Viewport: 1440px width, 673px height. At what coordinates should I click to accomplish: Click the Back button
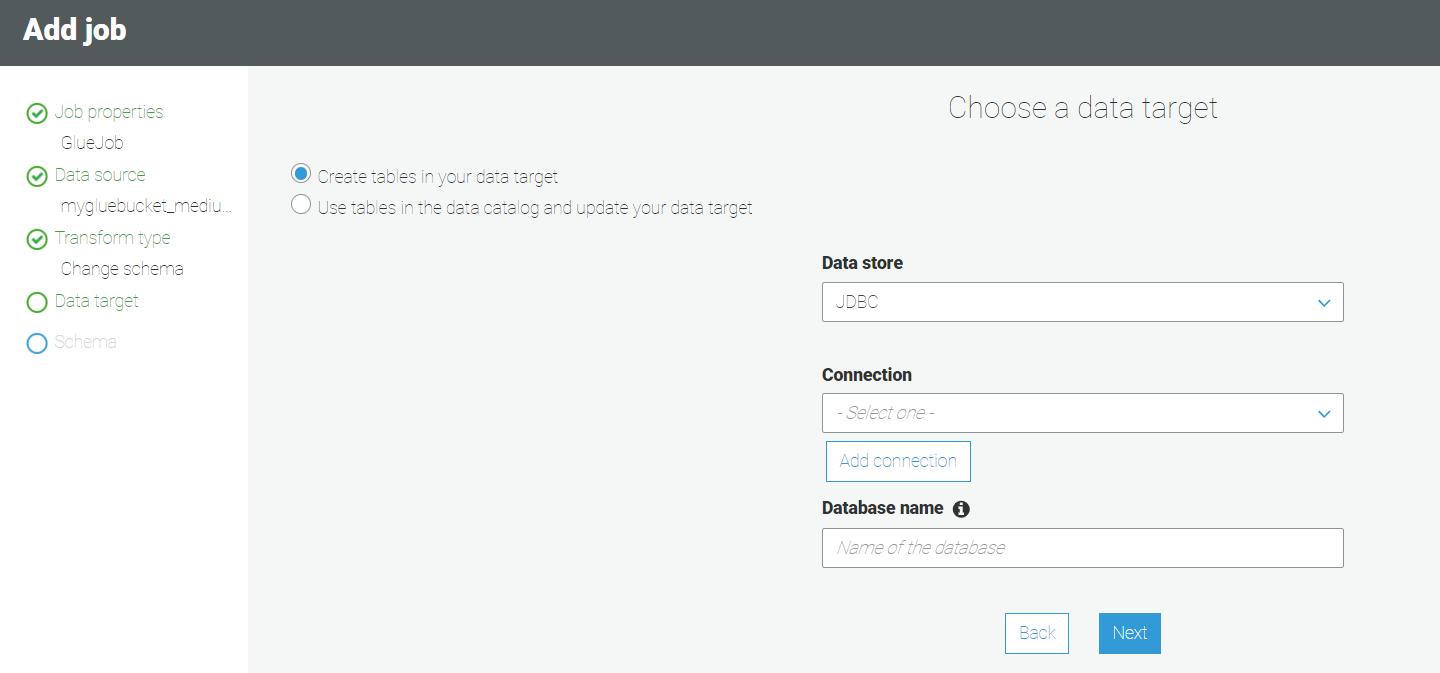1037,633
